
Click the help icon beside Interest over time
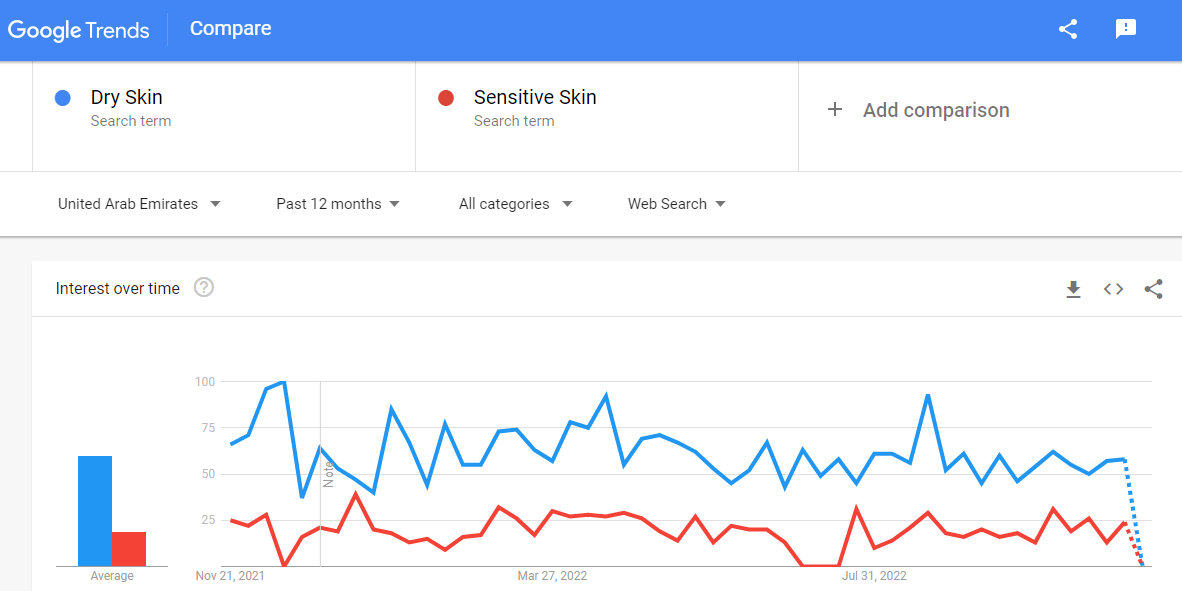[204, 287]
